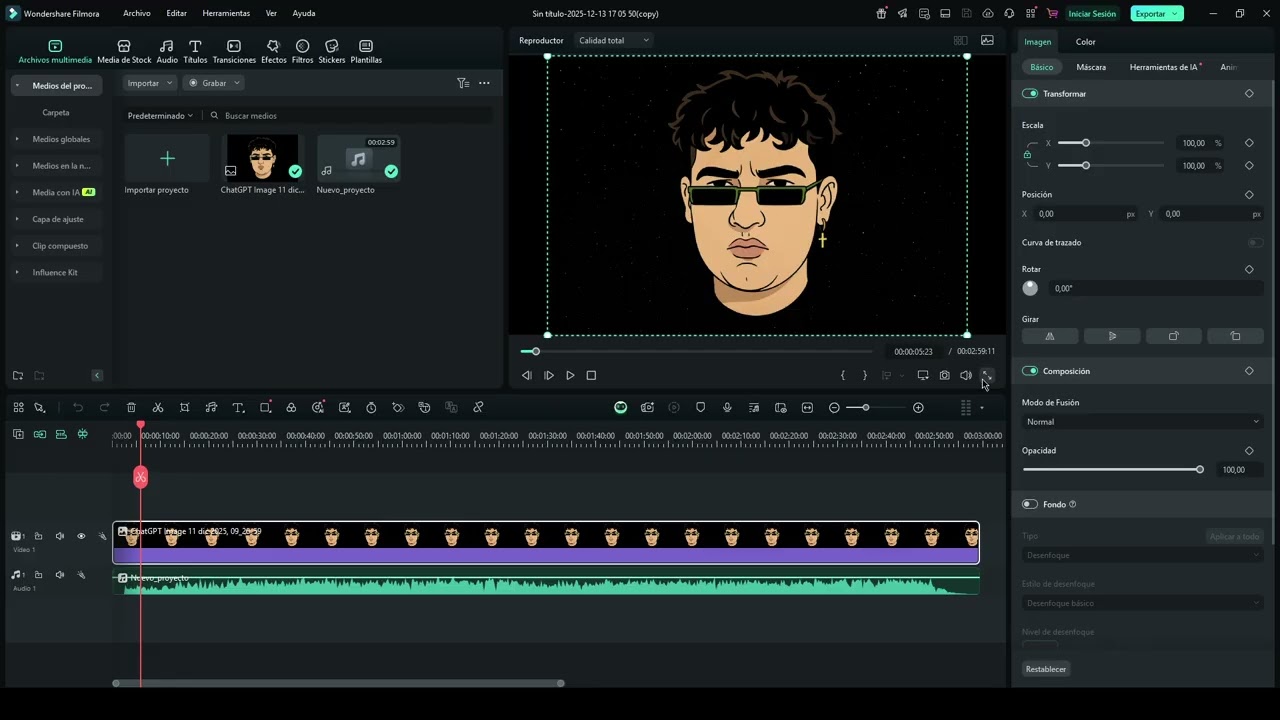Open the Plantillas tab
The image size is (1280, 720).
tap(366, 51)
